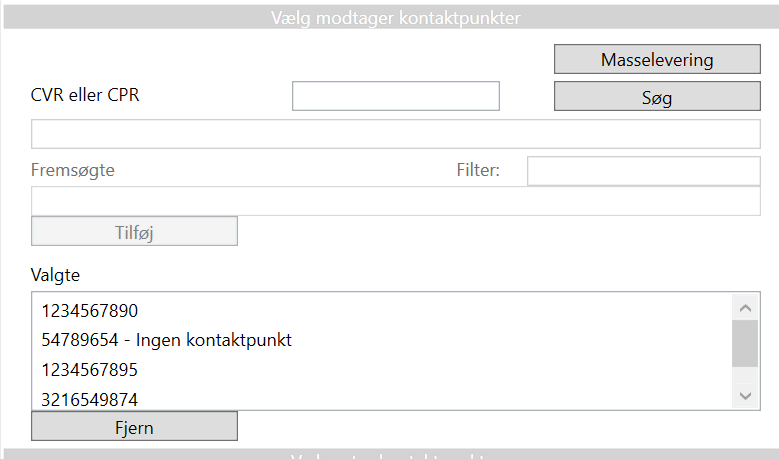Click the empty Fremsøgte results list
Image resolution: width=779 pixels, height=459 pixels.
click(x=396, y=201)
